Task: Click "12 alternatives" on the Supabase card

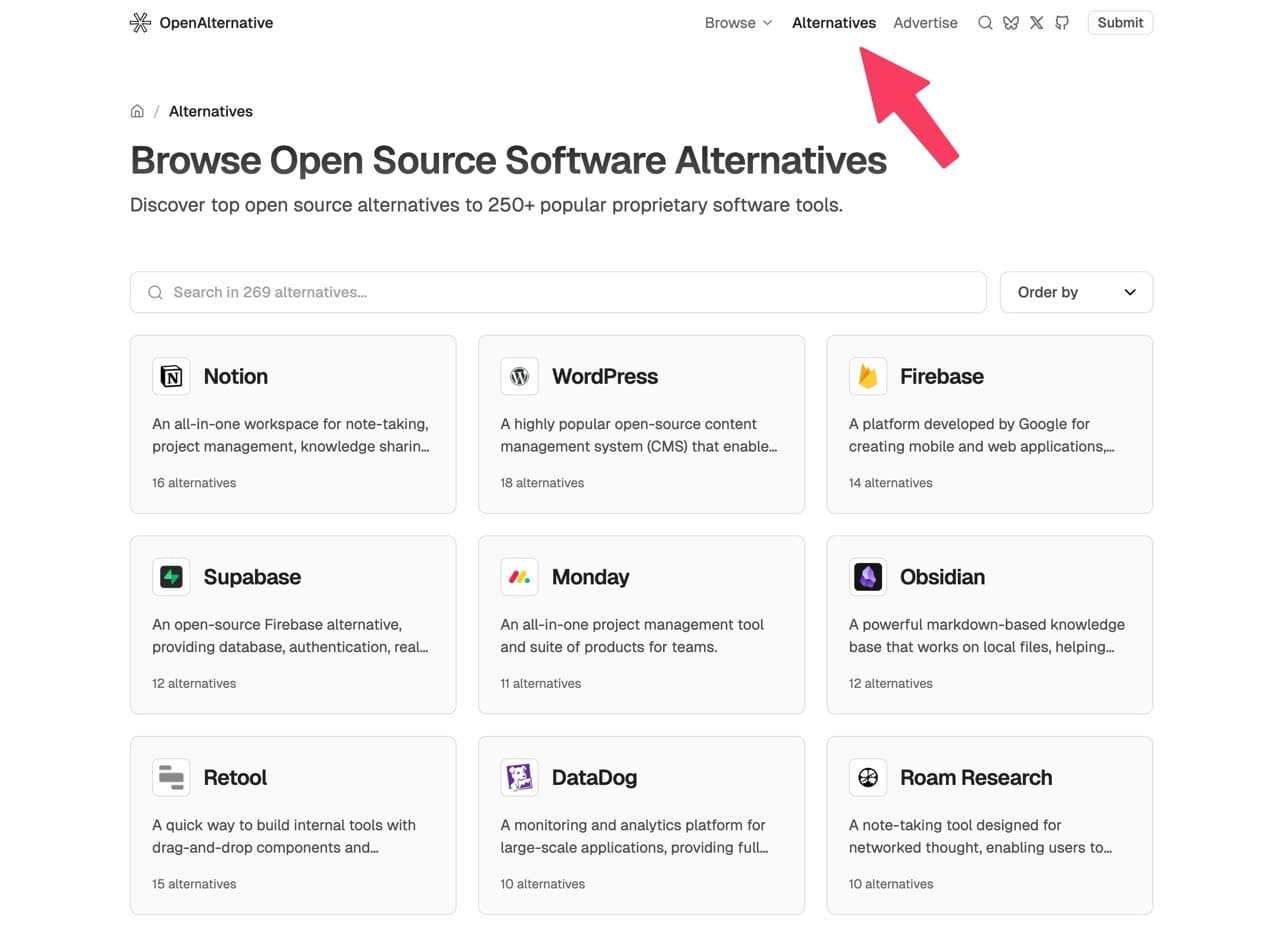Action: pos(194,684)
